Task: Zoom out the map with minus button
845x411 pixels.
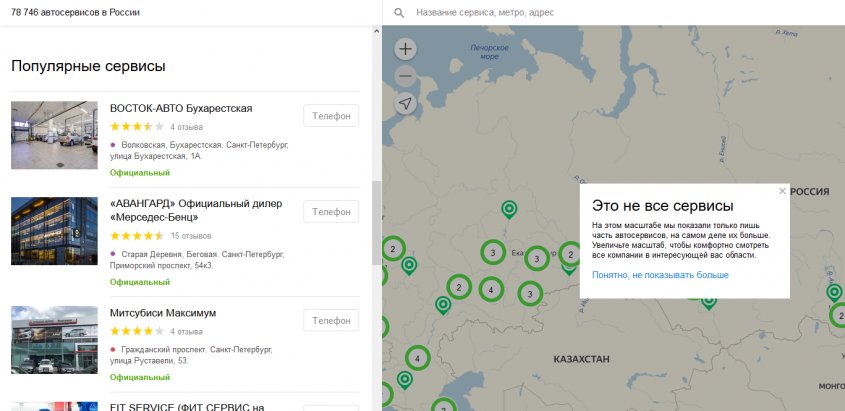Action: pyautogui.click(x=405, y=76)
